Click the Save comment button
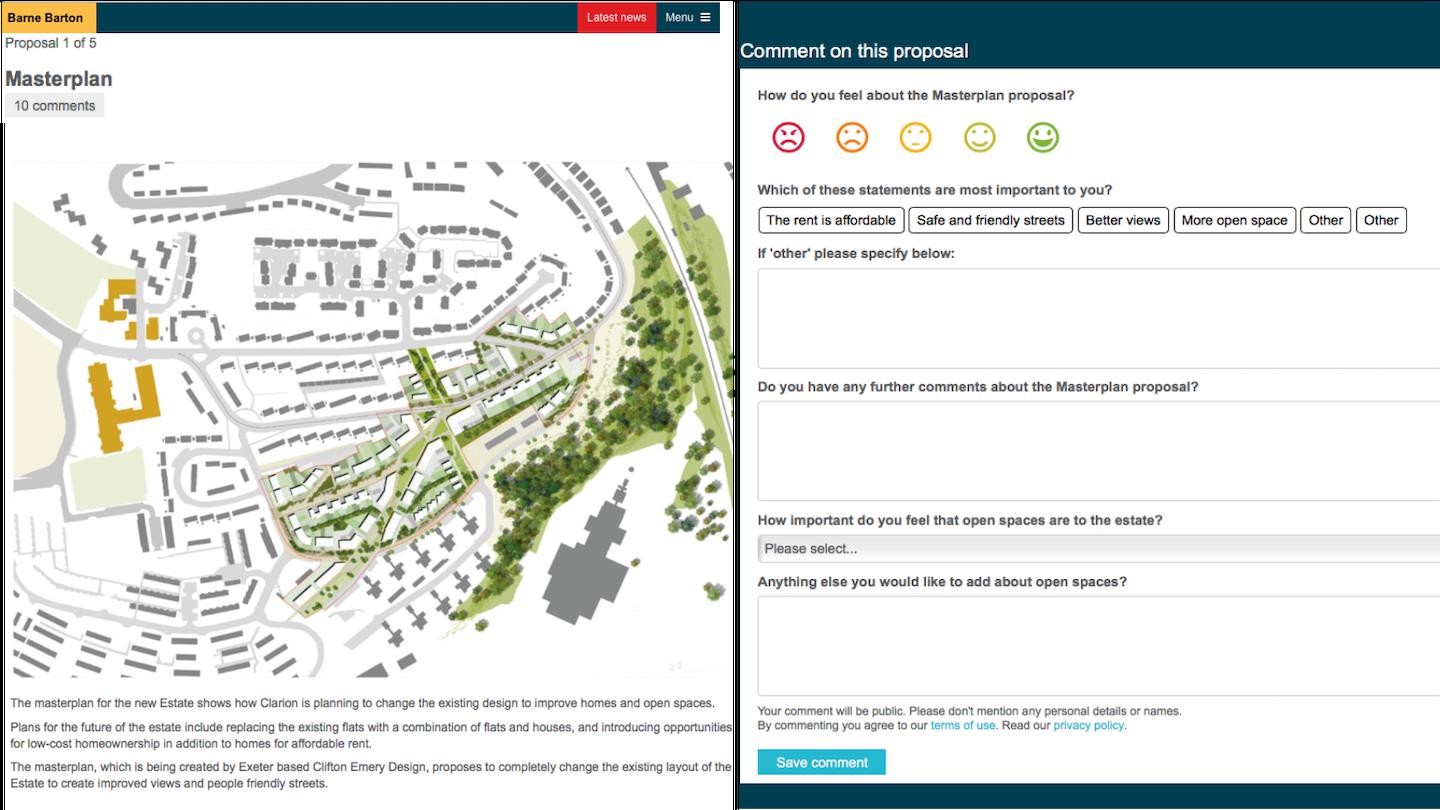Image resolution: width=1440 pixels, height=810 pixels. 821,762
